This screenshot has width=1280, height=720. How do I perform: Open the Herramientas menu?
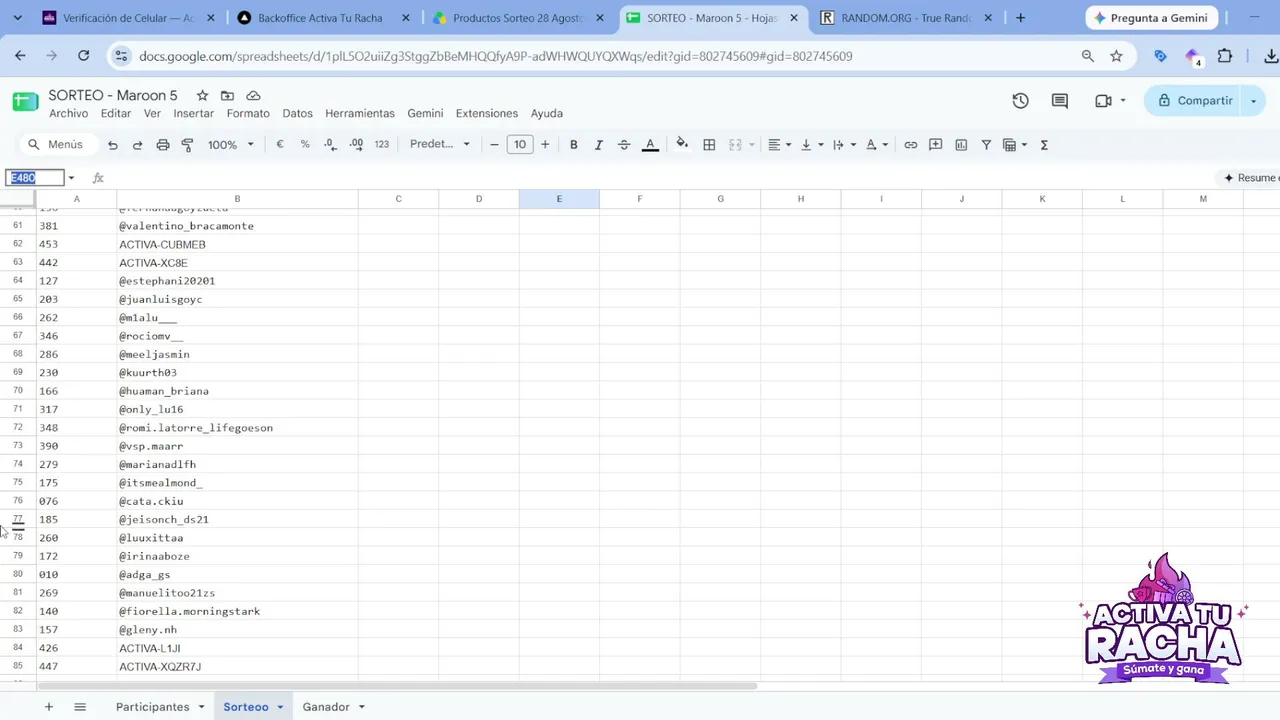click(x=360, y=113)
